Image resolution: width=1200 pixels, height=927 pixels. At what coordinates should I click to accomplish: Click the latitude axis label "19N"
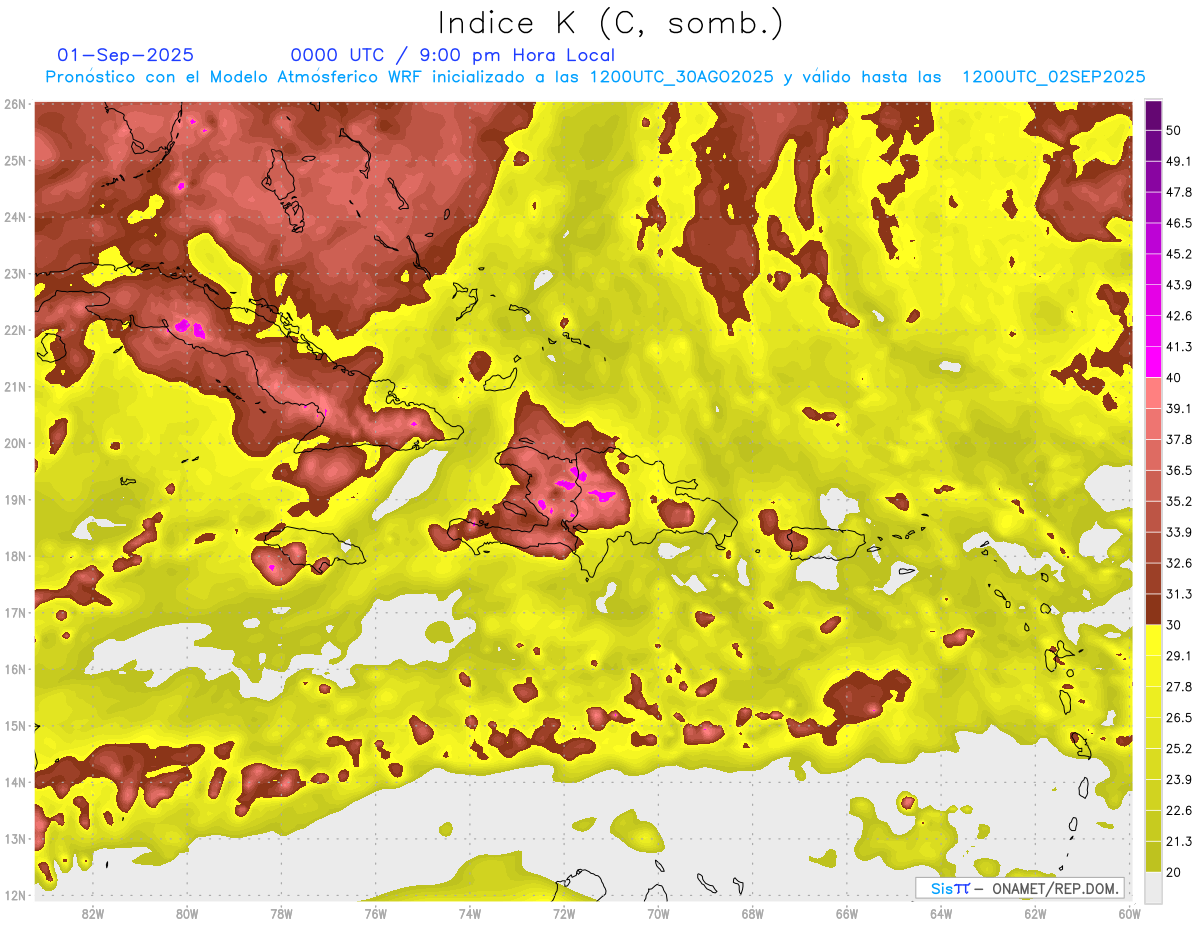[x=14, y=500]
